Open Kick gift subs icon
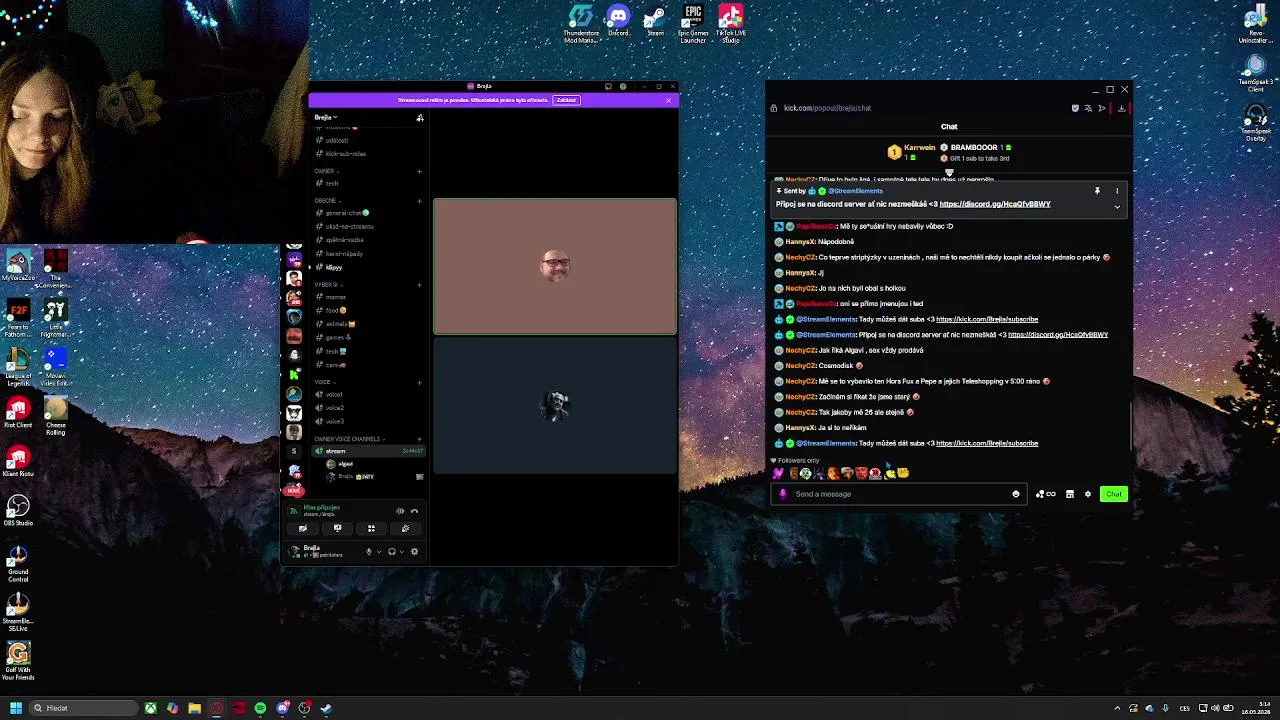 (1046, 494)
